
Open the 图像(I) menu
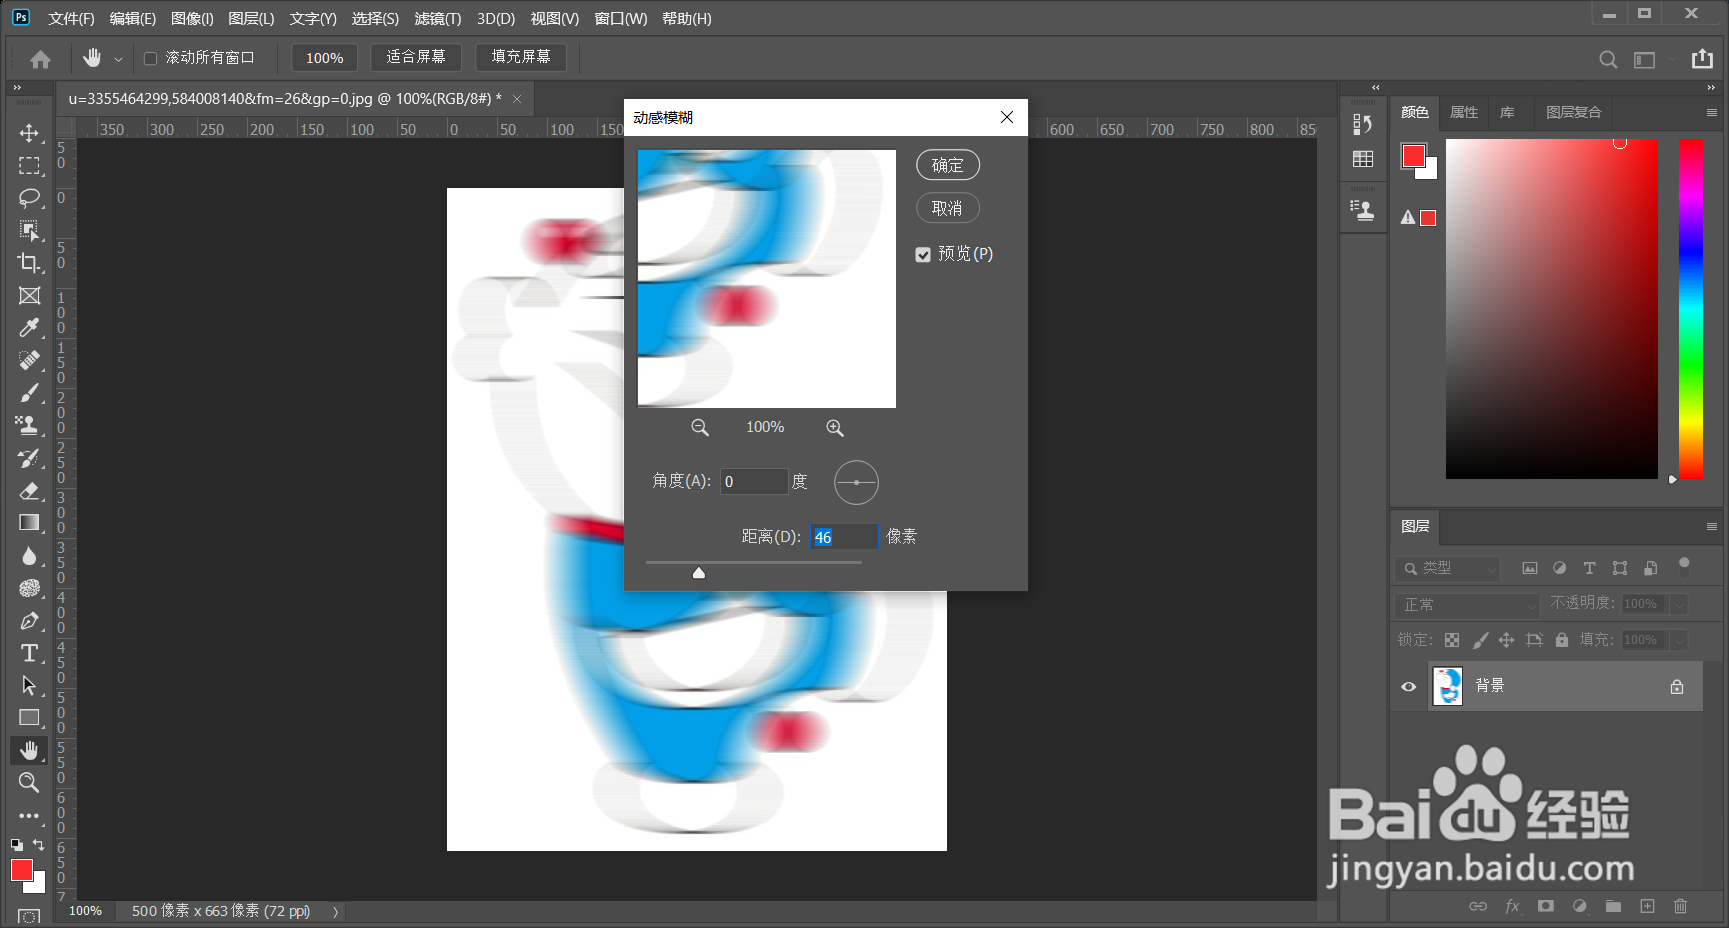(x=192, y=18)
